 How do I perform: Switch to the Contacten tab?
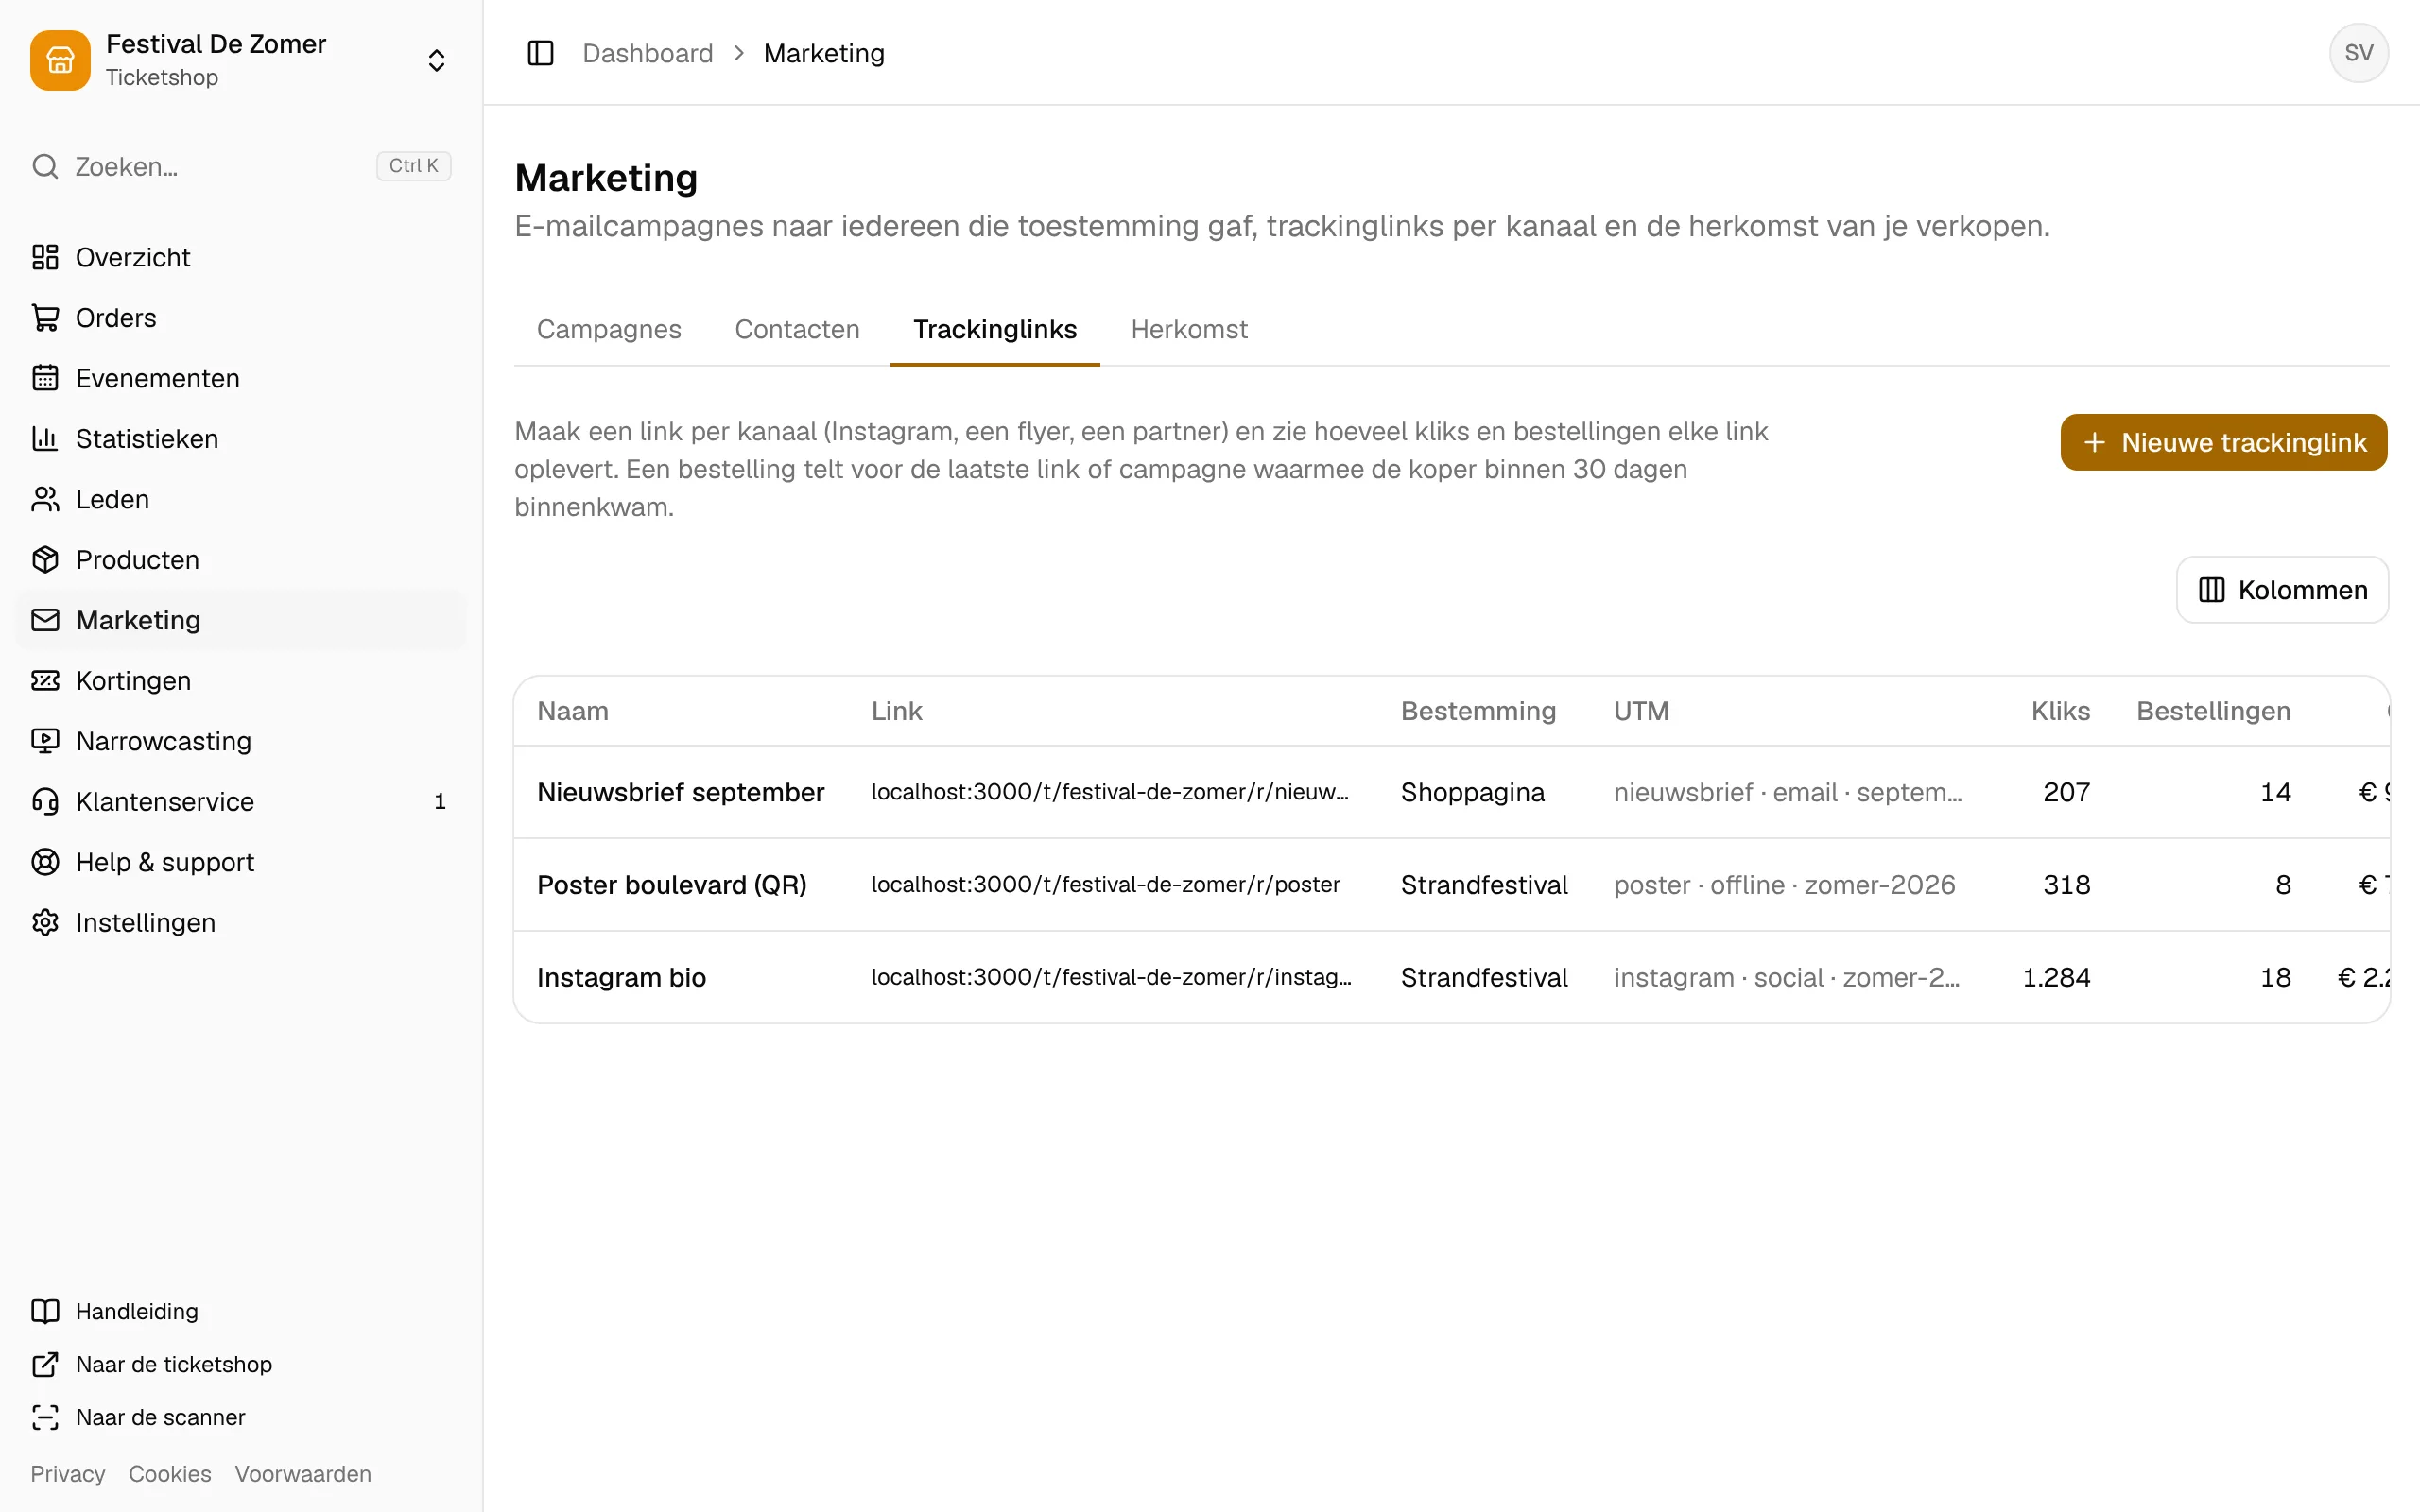[x=797, y=329]
